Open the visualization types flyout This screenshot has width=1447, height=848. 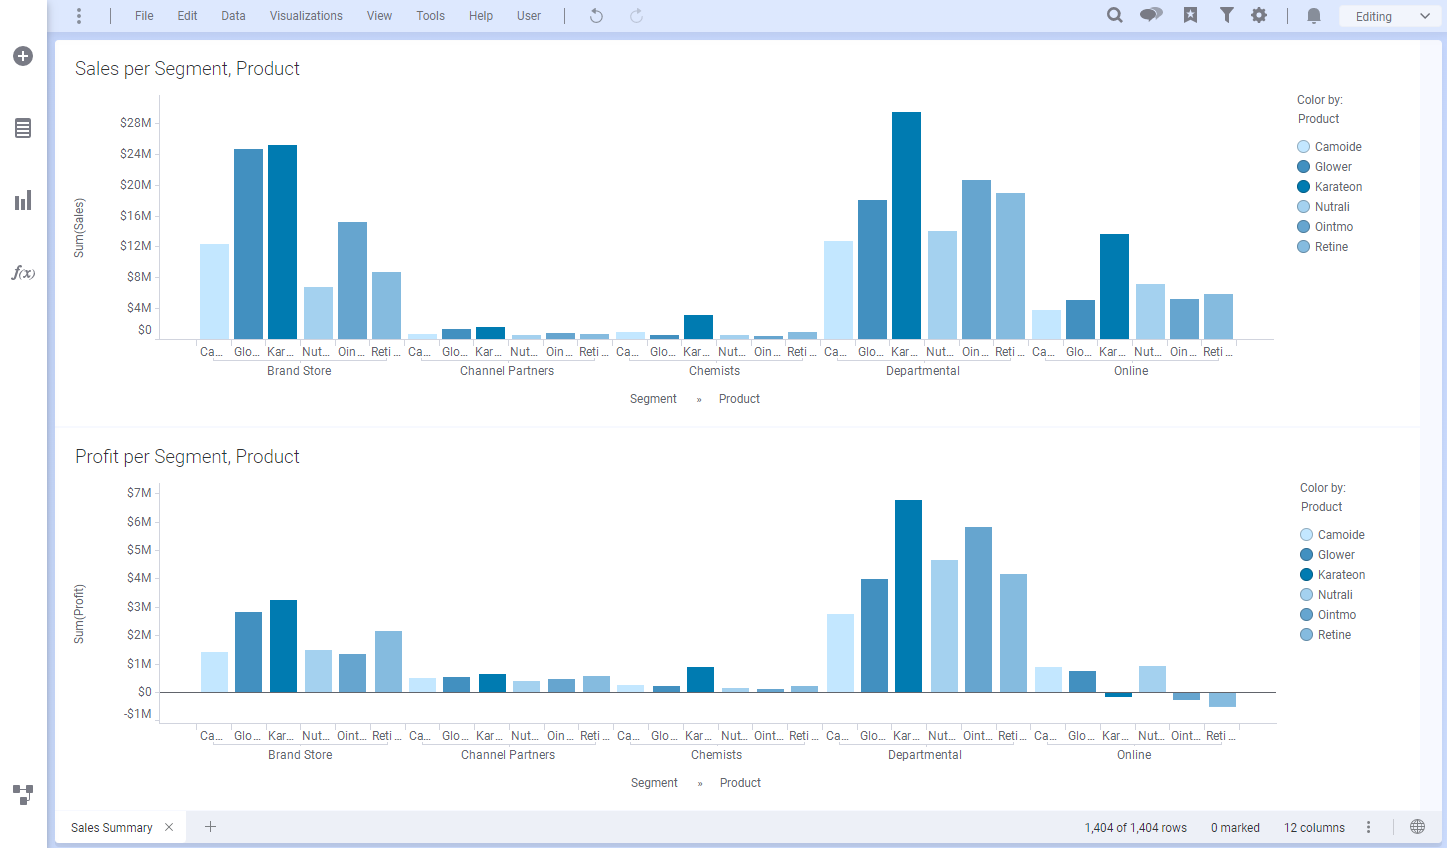coord(22,200)
